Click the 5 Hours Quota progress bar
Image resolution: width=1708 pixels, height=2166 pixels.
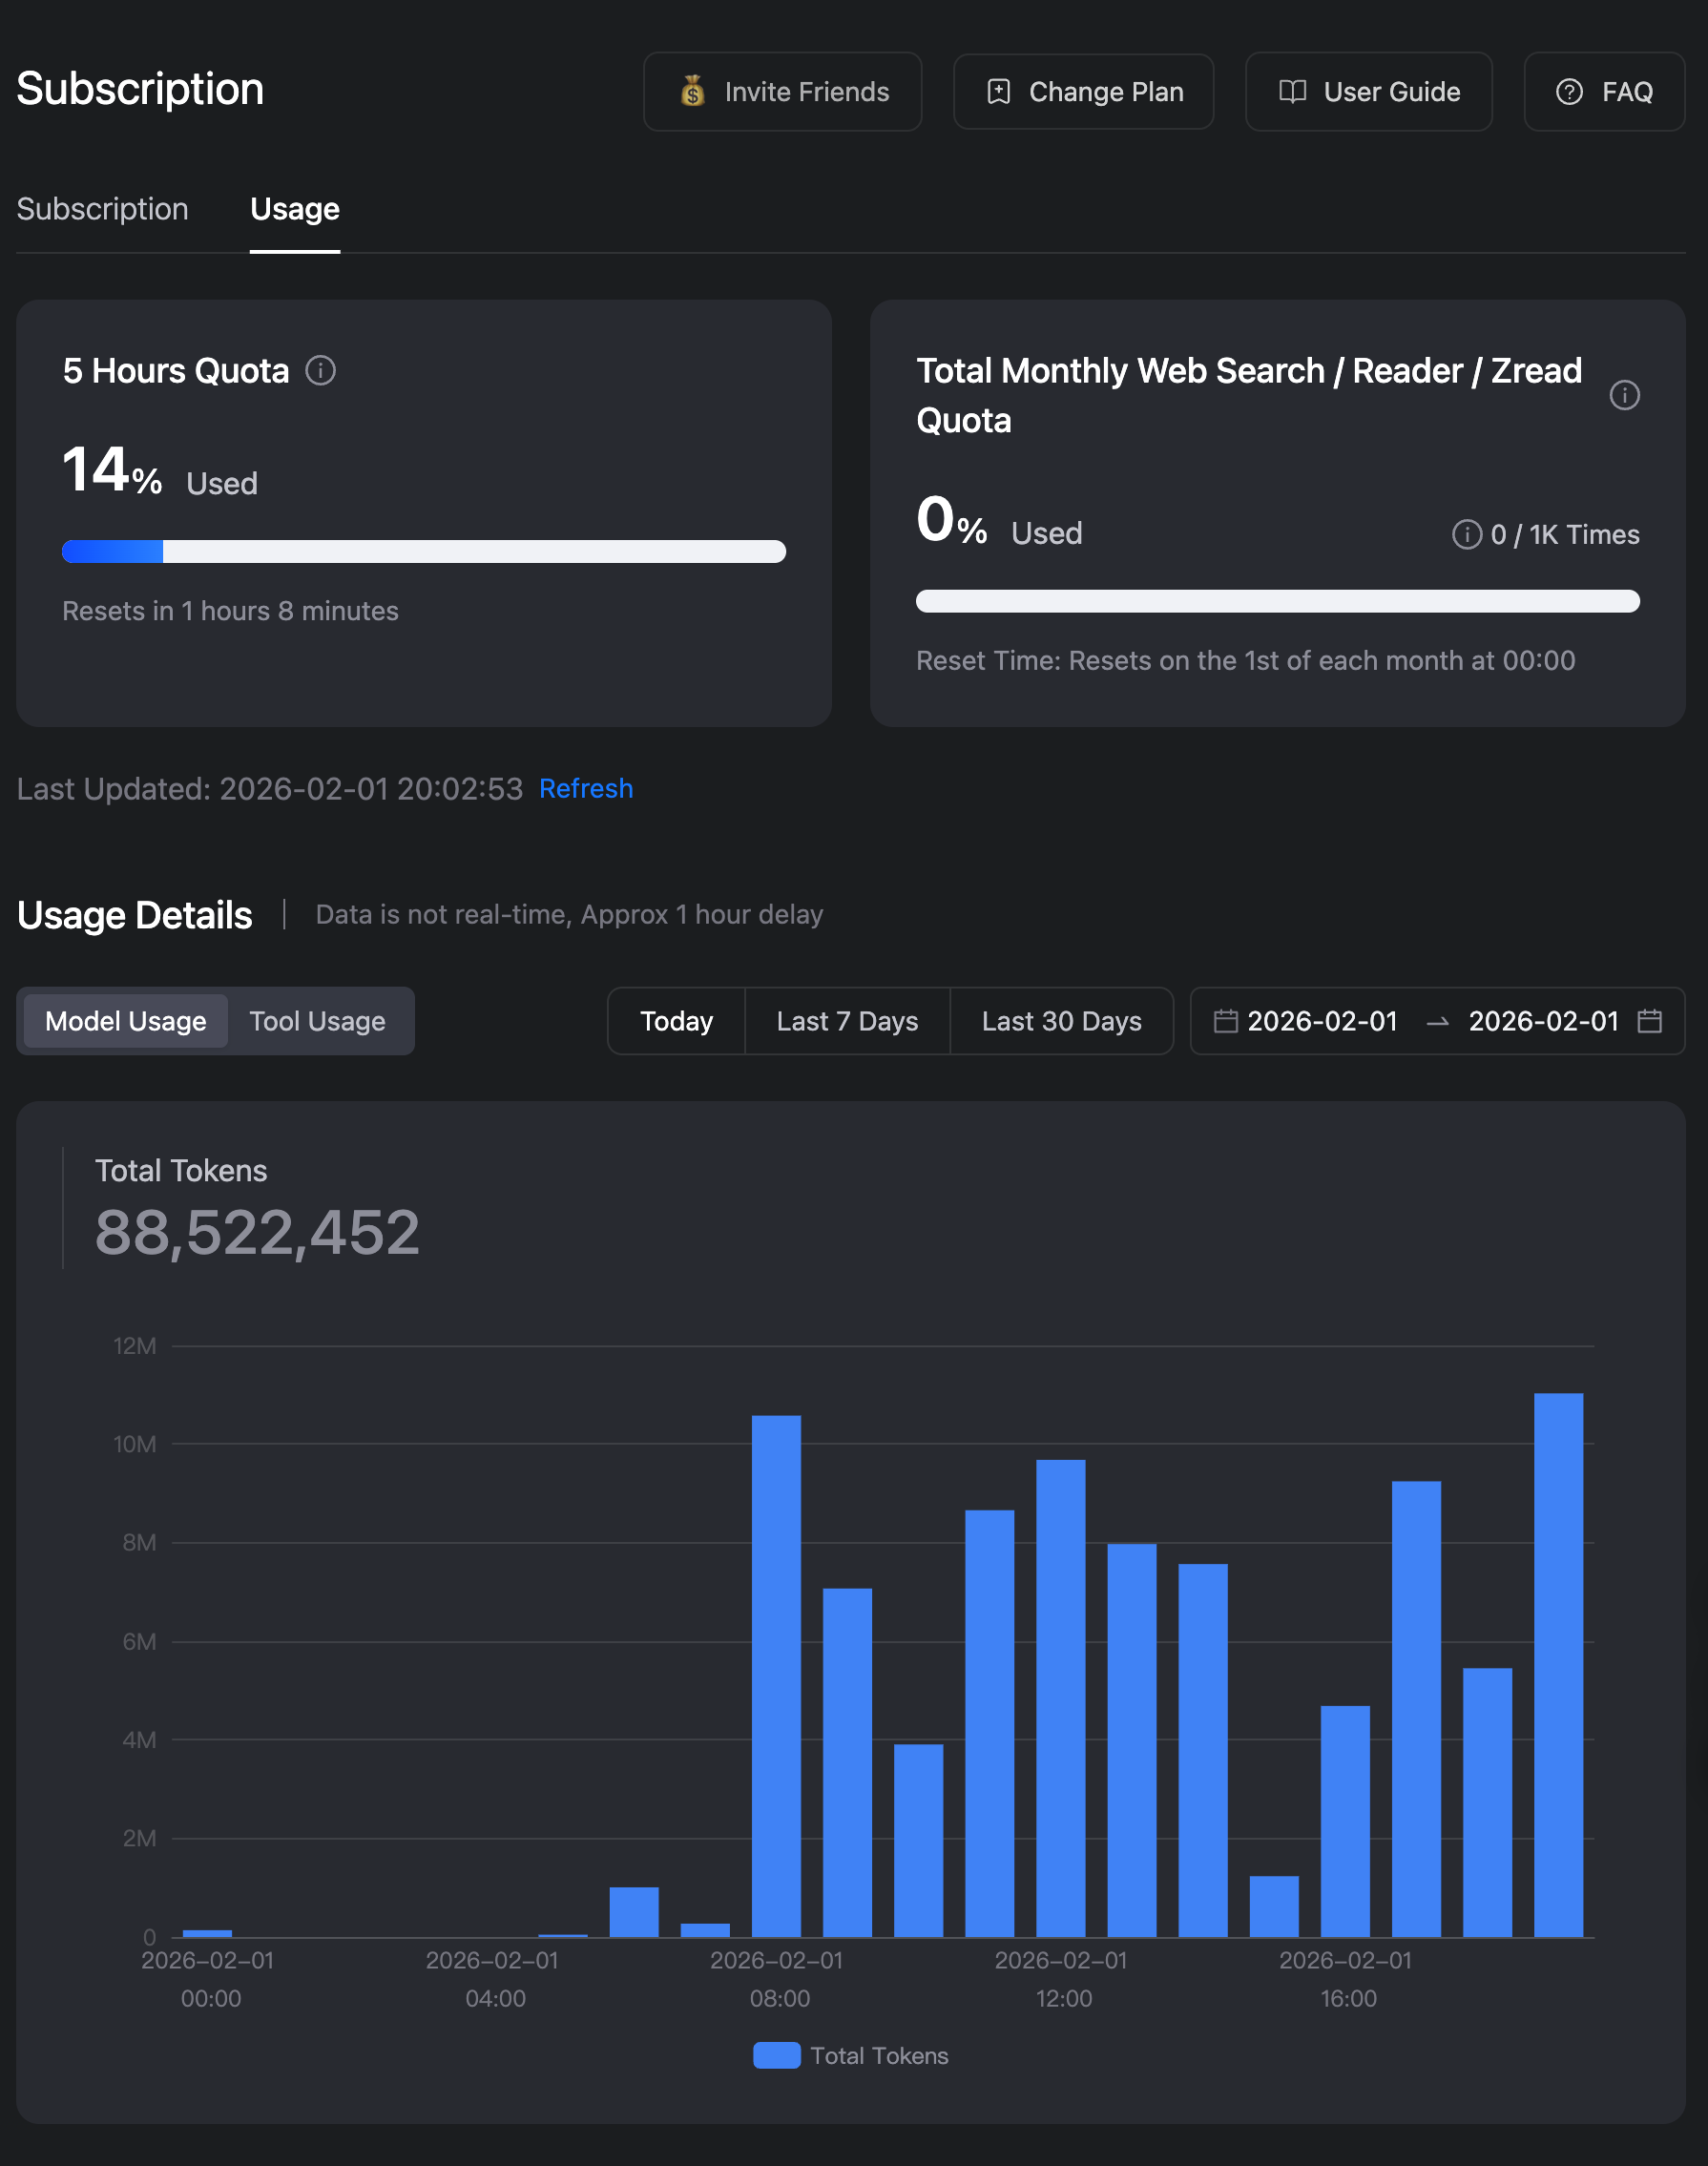coord(424,552)
